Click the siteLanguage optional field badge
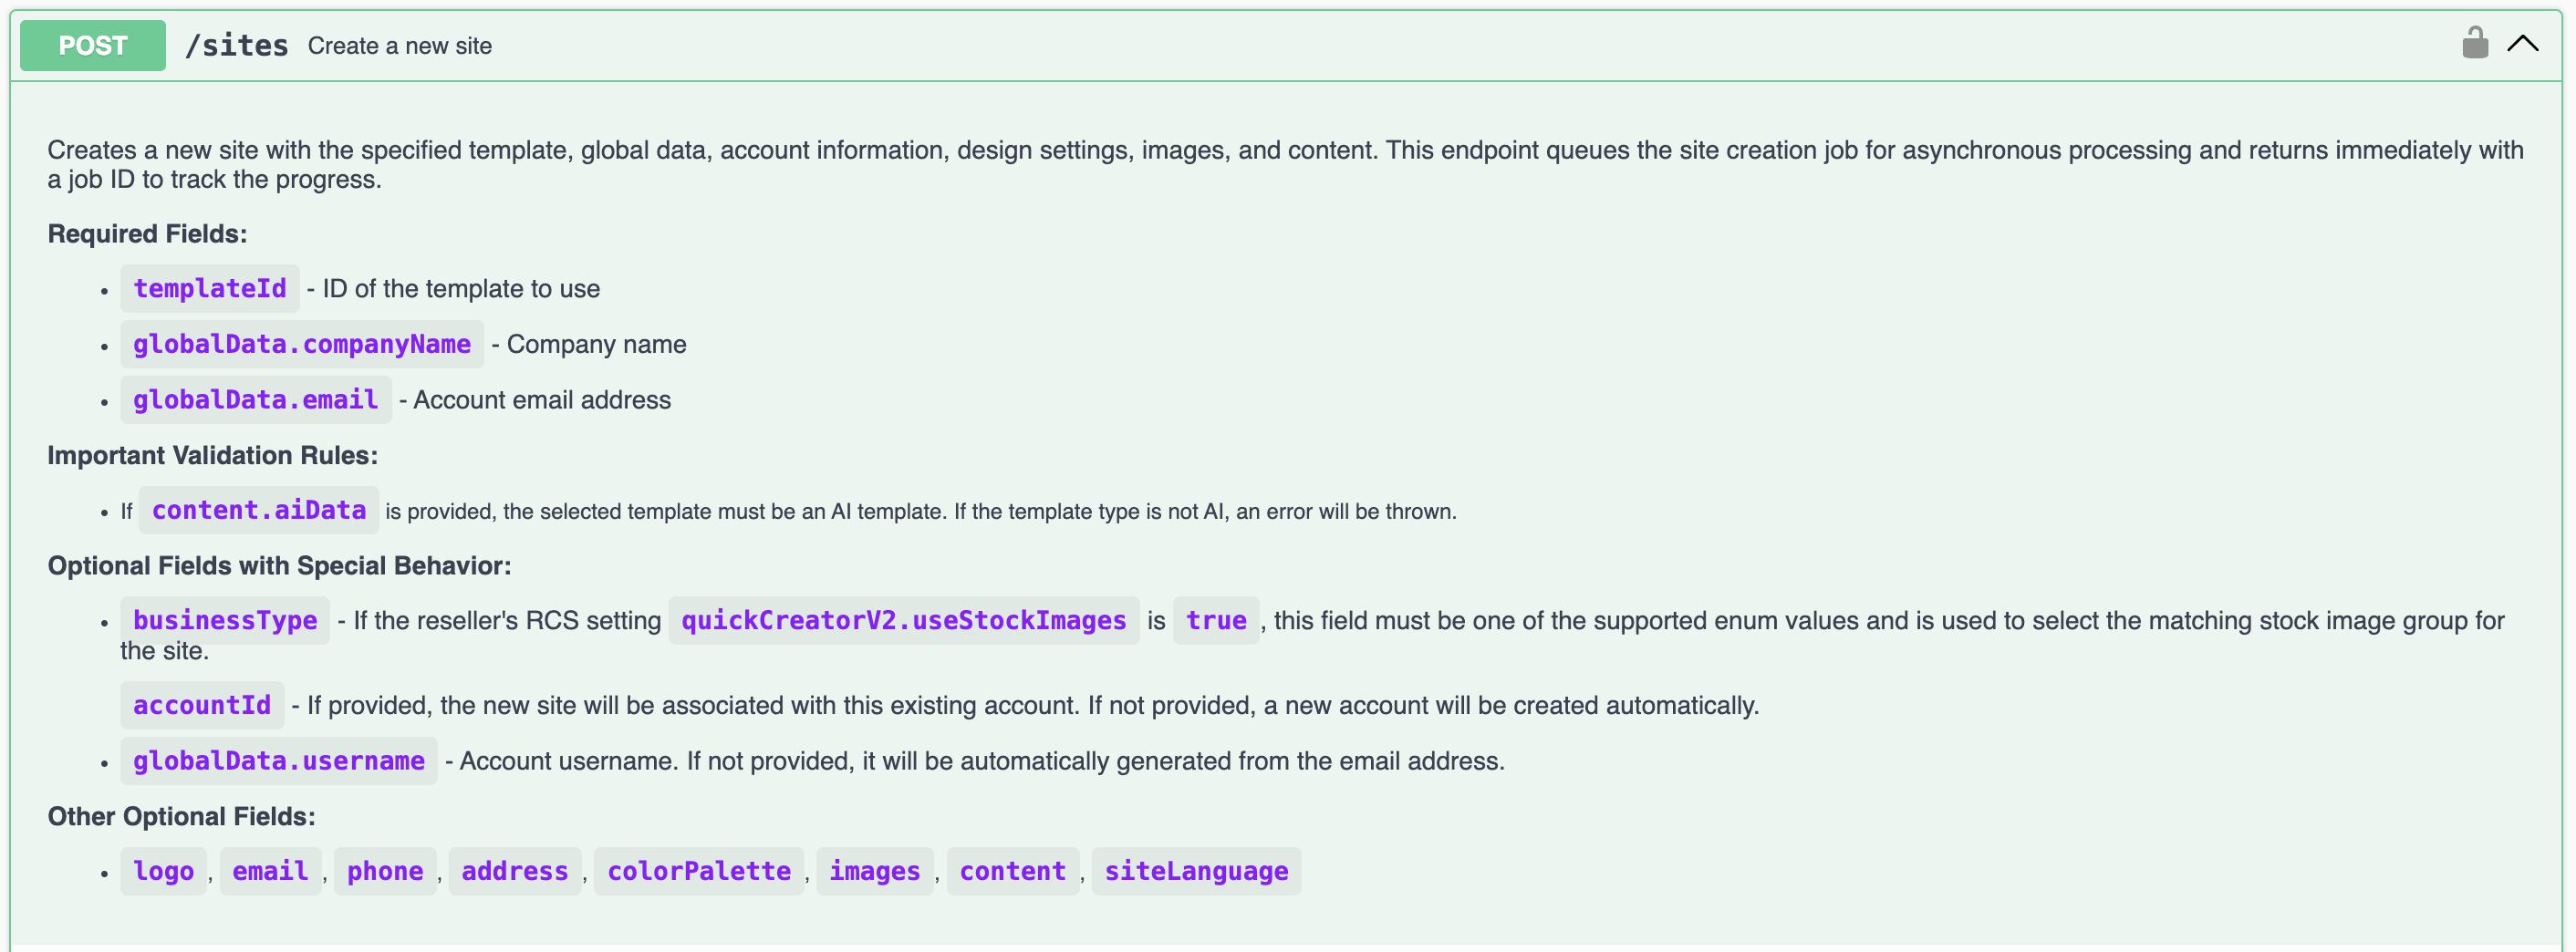2576x952 pixels. (1196, 870)
